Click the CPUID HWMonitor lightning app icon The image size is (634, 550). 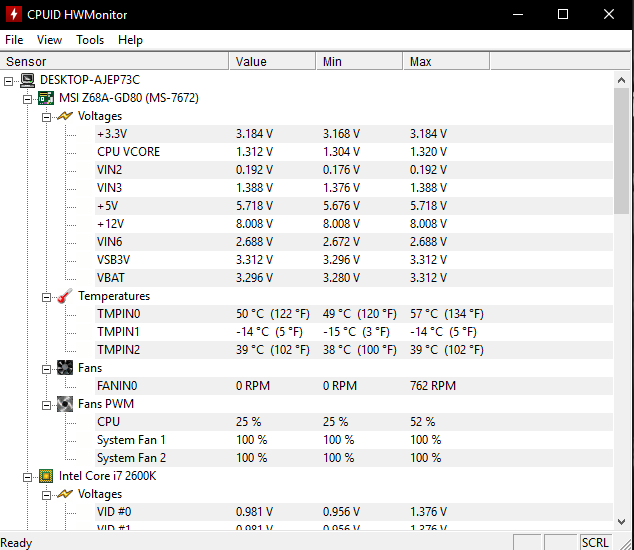[x=14, y=15]
